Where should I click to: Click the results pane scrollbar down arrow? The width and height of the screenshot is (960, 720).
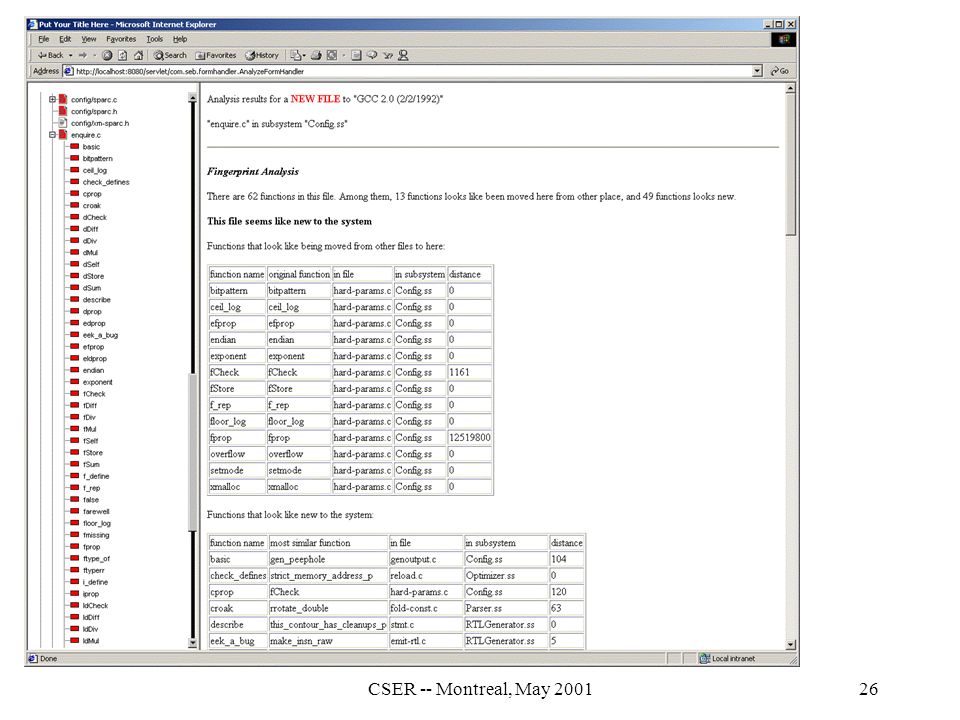click(x=790, y=645)
